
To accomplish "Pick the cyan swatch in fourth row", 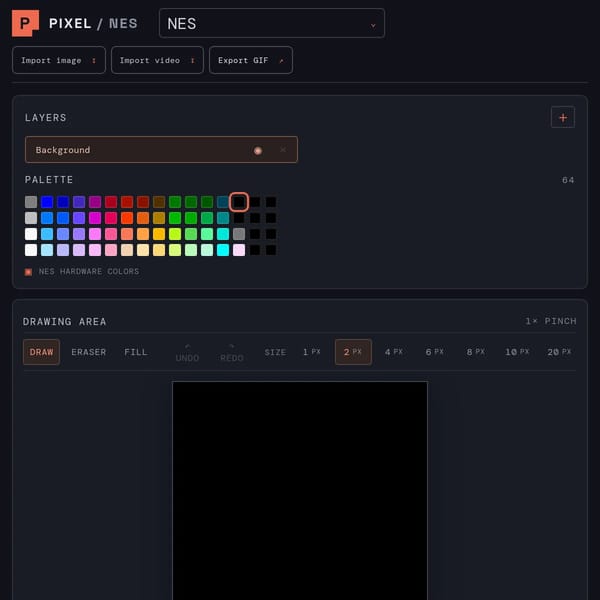I will coord(223,250).
